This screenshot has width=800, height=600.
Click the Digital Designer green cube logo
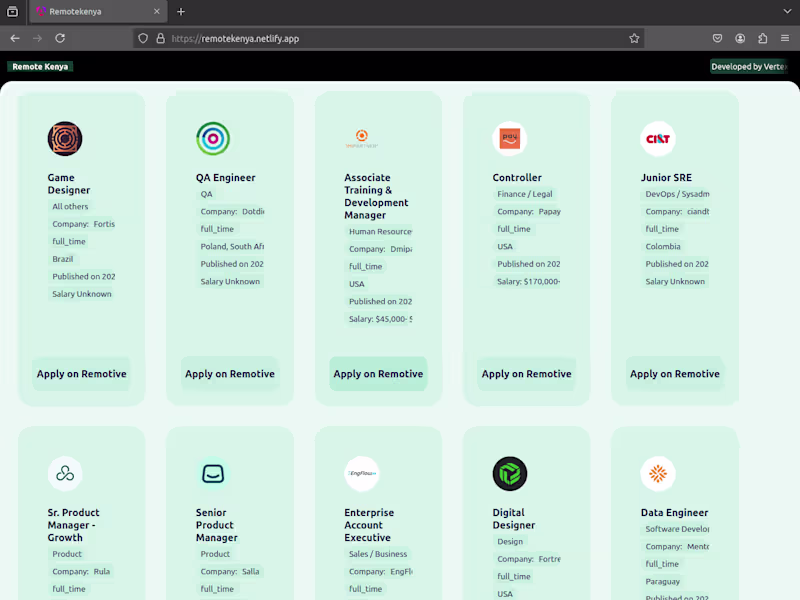pyautogui.click(x=509, y=473)
